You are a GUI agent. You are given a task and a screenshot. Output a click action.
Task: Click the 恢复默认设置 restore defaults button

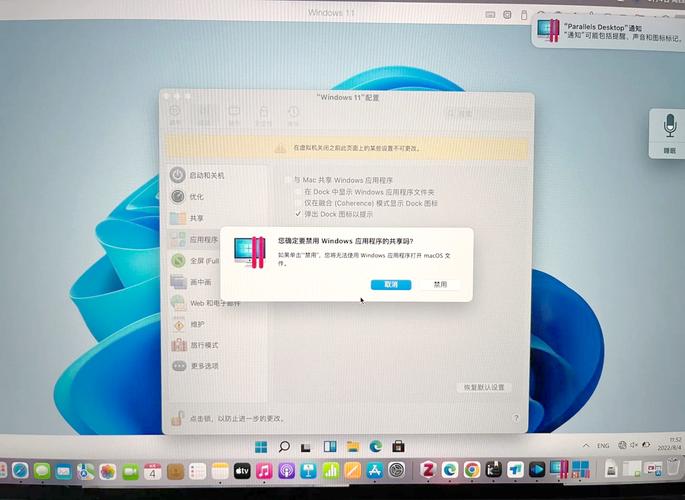coord(484,387)
